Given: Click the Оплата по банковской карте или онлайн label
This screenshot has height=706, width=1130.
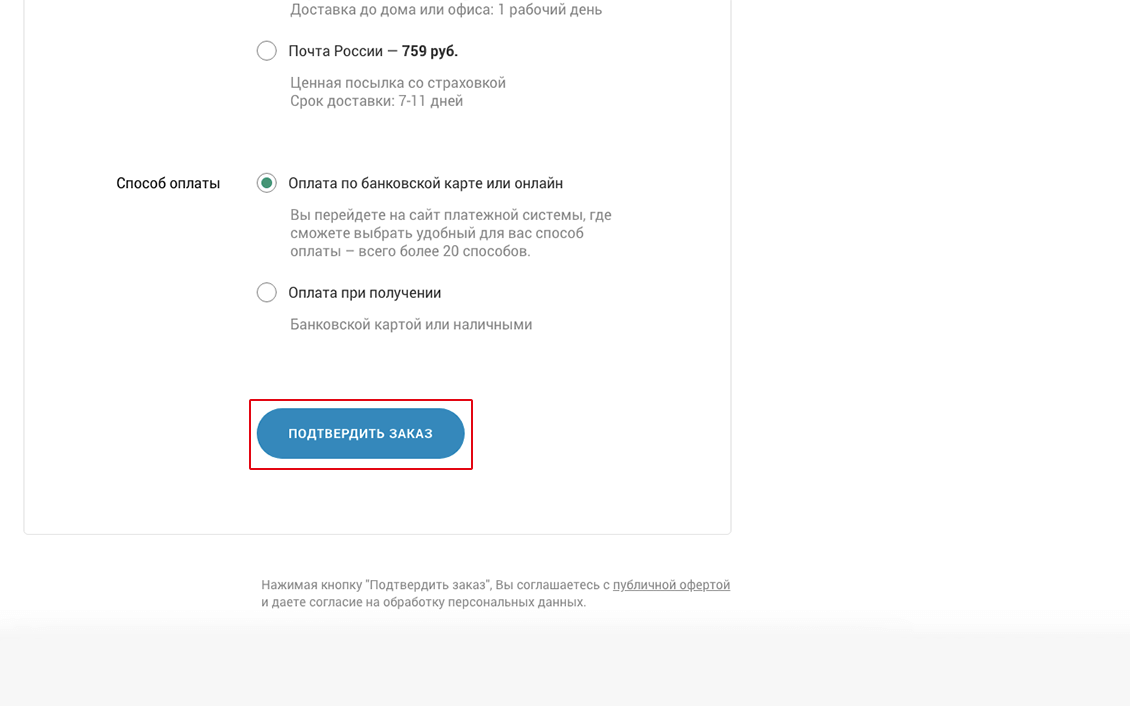Looking at the screenshot, I should pyautogui.click(x=425, y=184).
